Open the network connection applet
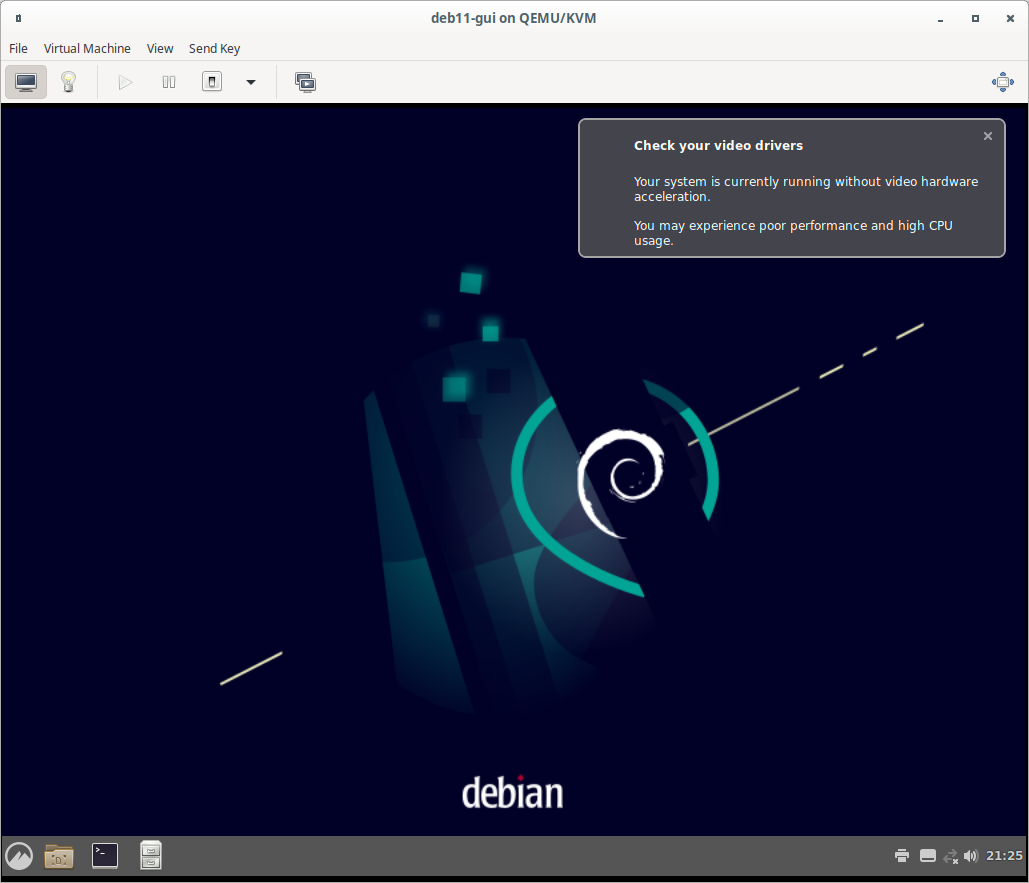Screen dimensions: 1029x883 point(950,856)
